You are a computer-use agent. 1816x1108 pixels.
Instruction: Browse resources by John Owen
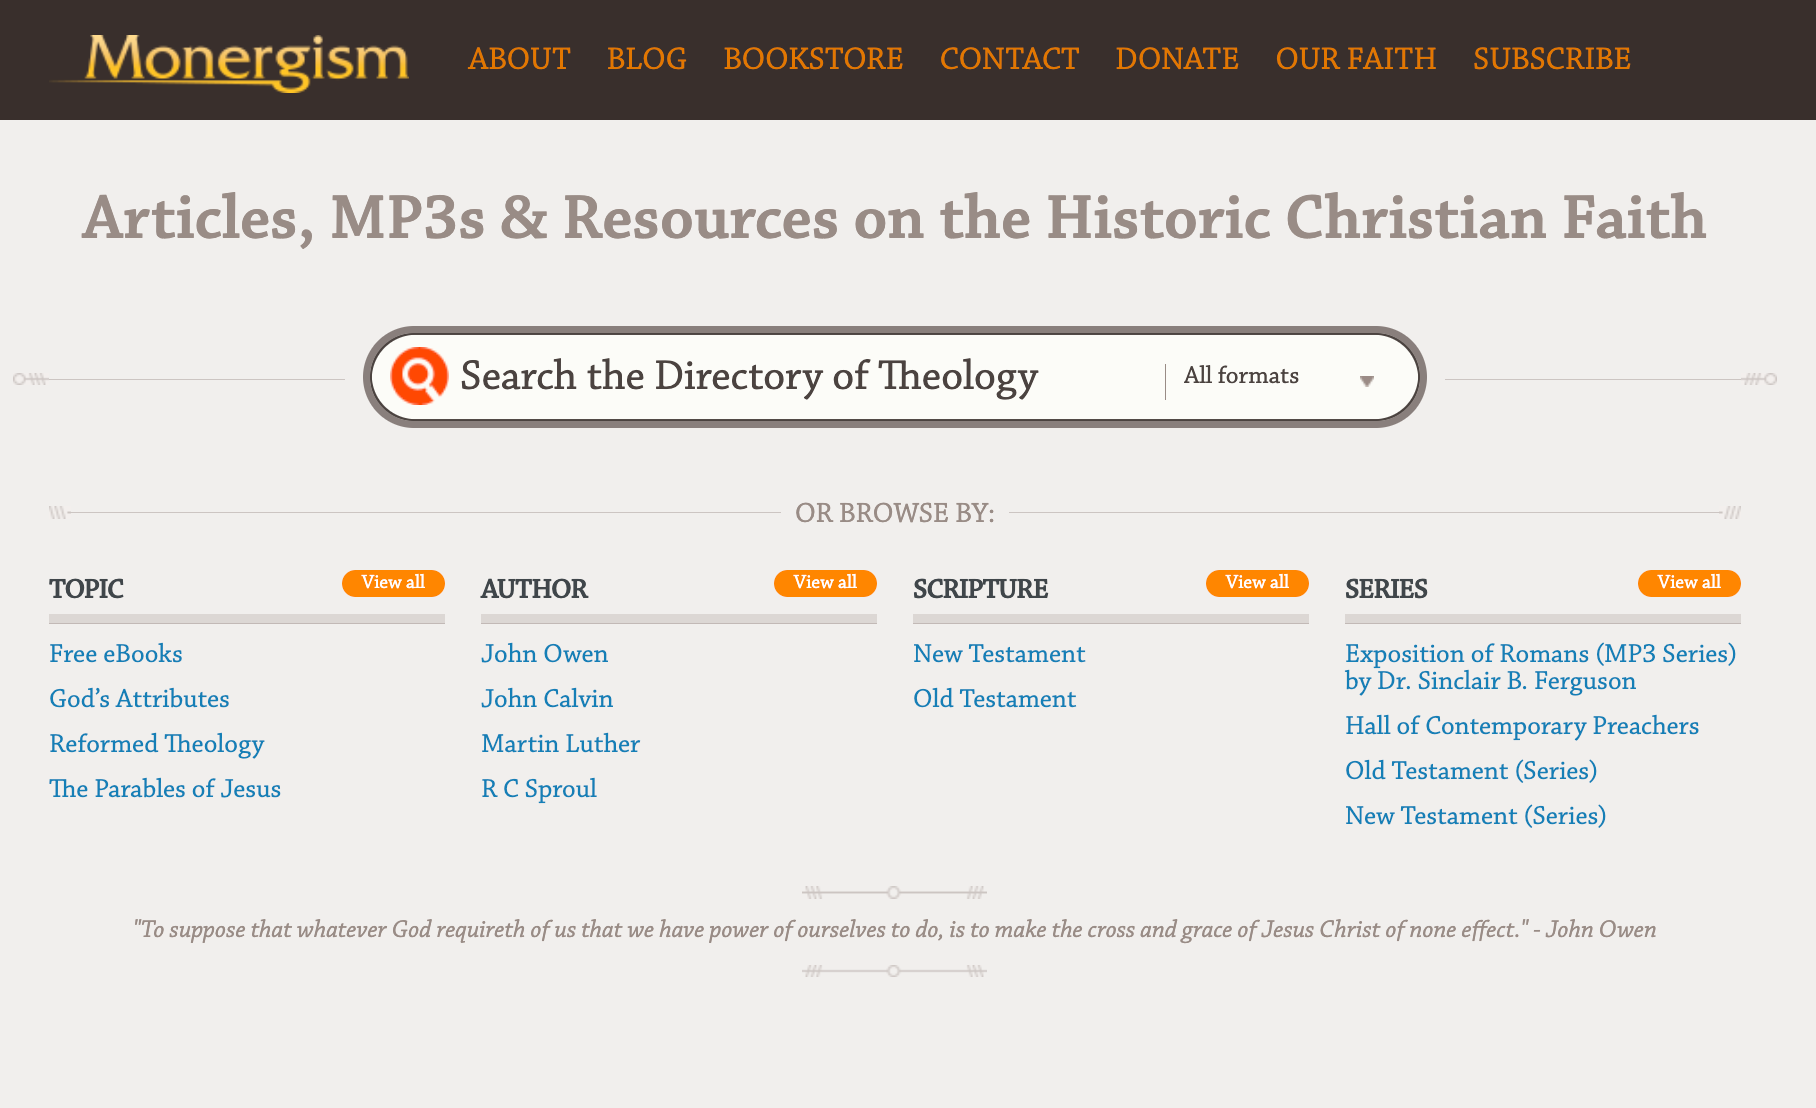(545, 654)
